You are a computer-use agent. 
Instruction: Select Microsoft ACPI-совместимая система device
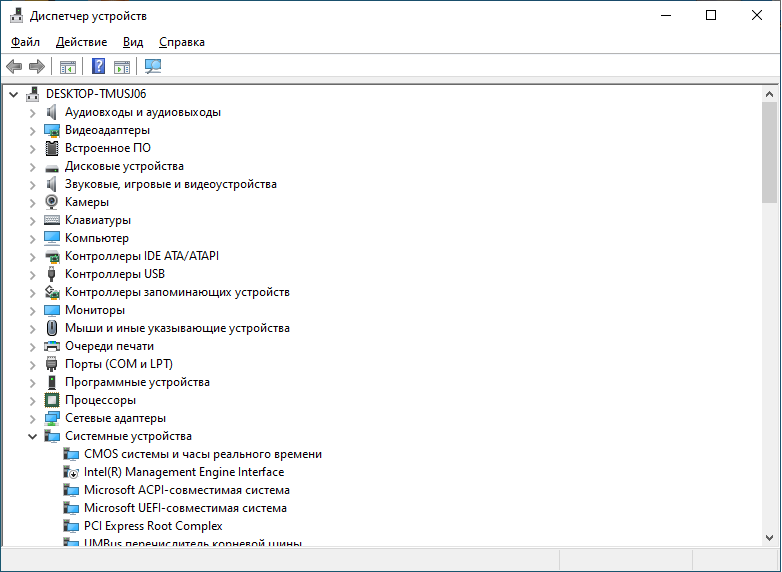pyautogui.click(x=187, y=490)
